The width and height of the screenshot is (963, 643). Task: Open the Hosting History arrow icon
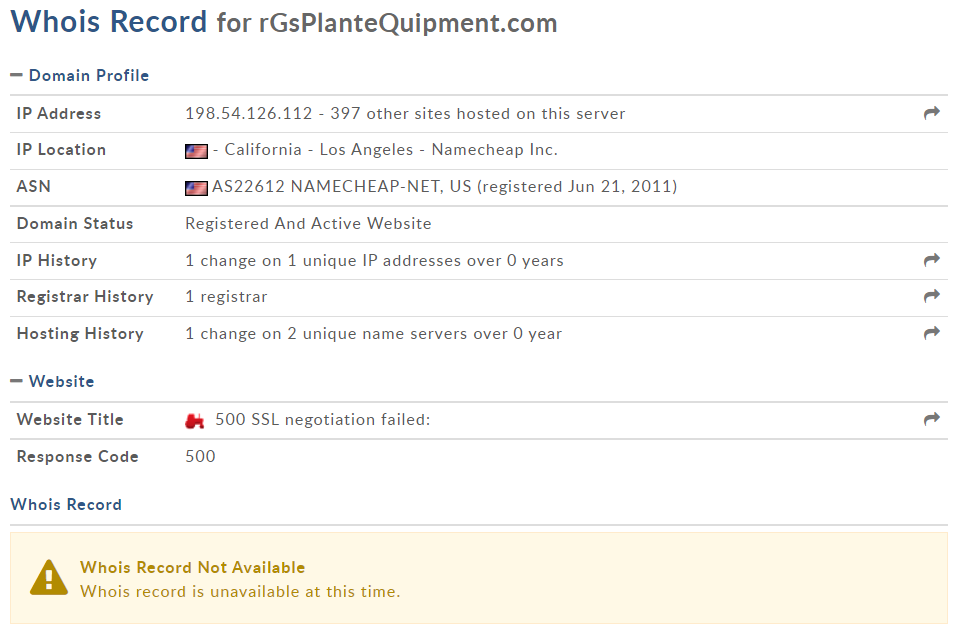(931, 334)
